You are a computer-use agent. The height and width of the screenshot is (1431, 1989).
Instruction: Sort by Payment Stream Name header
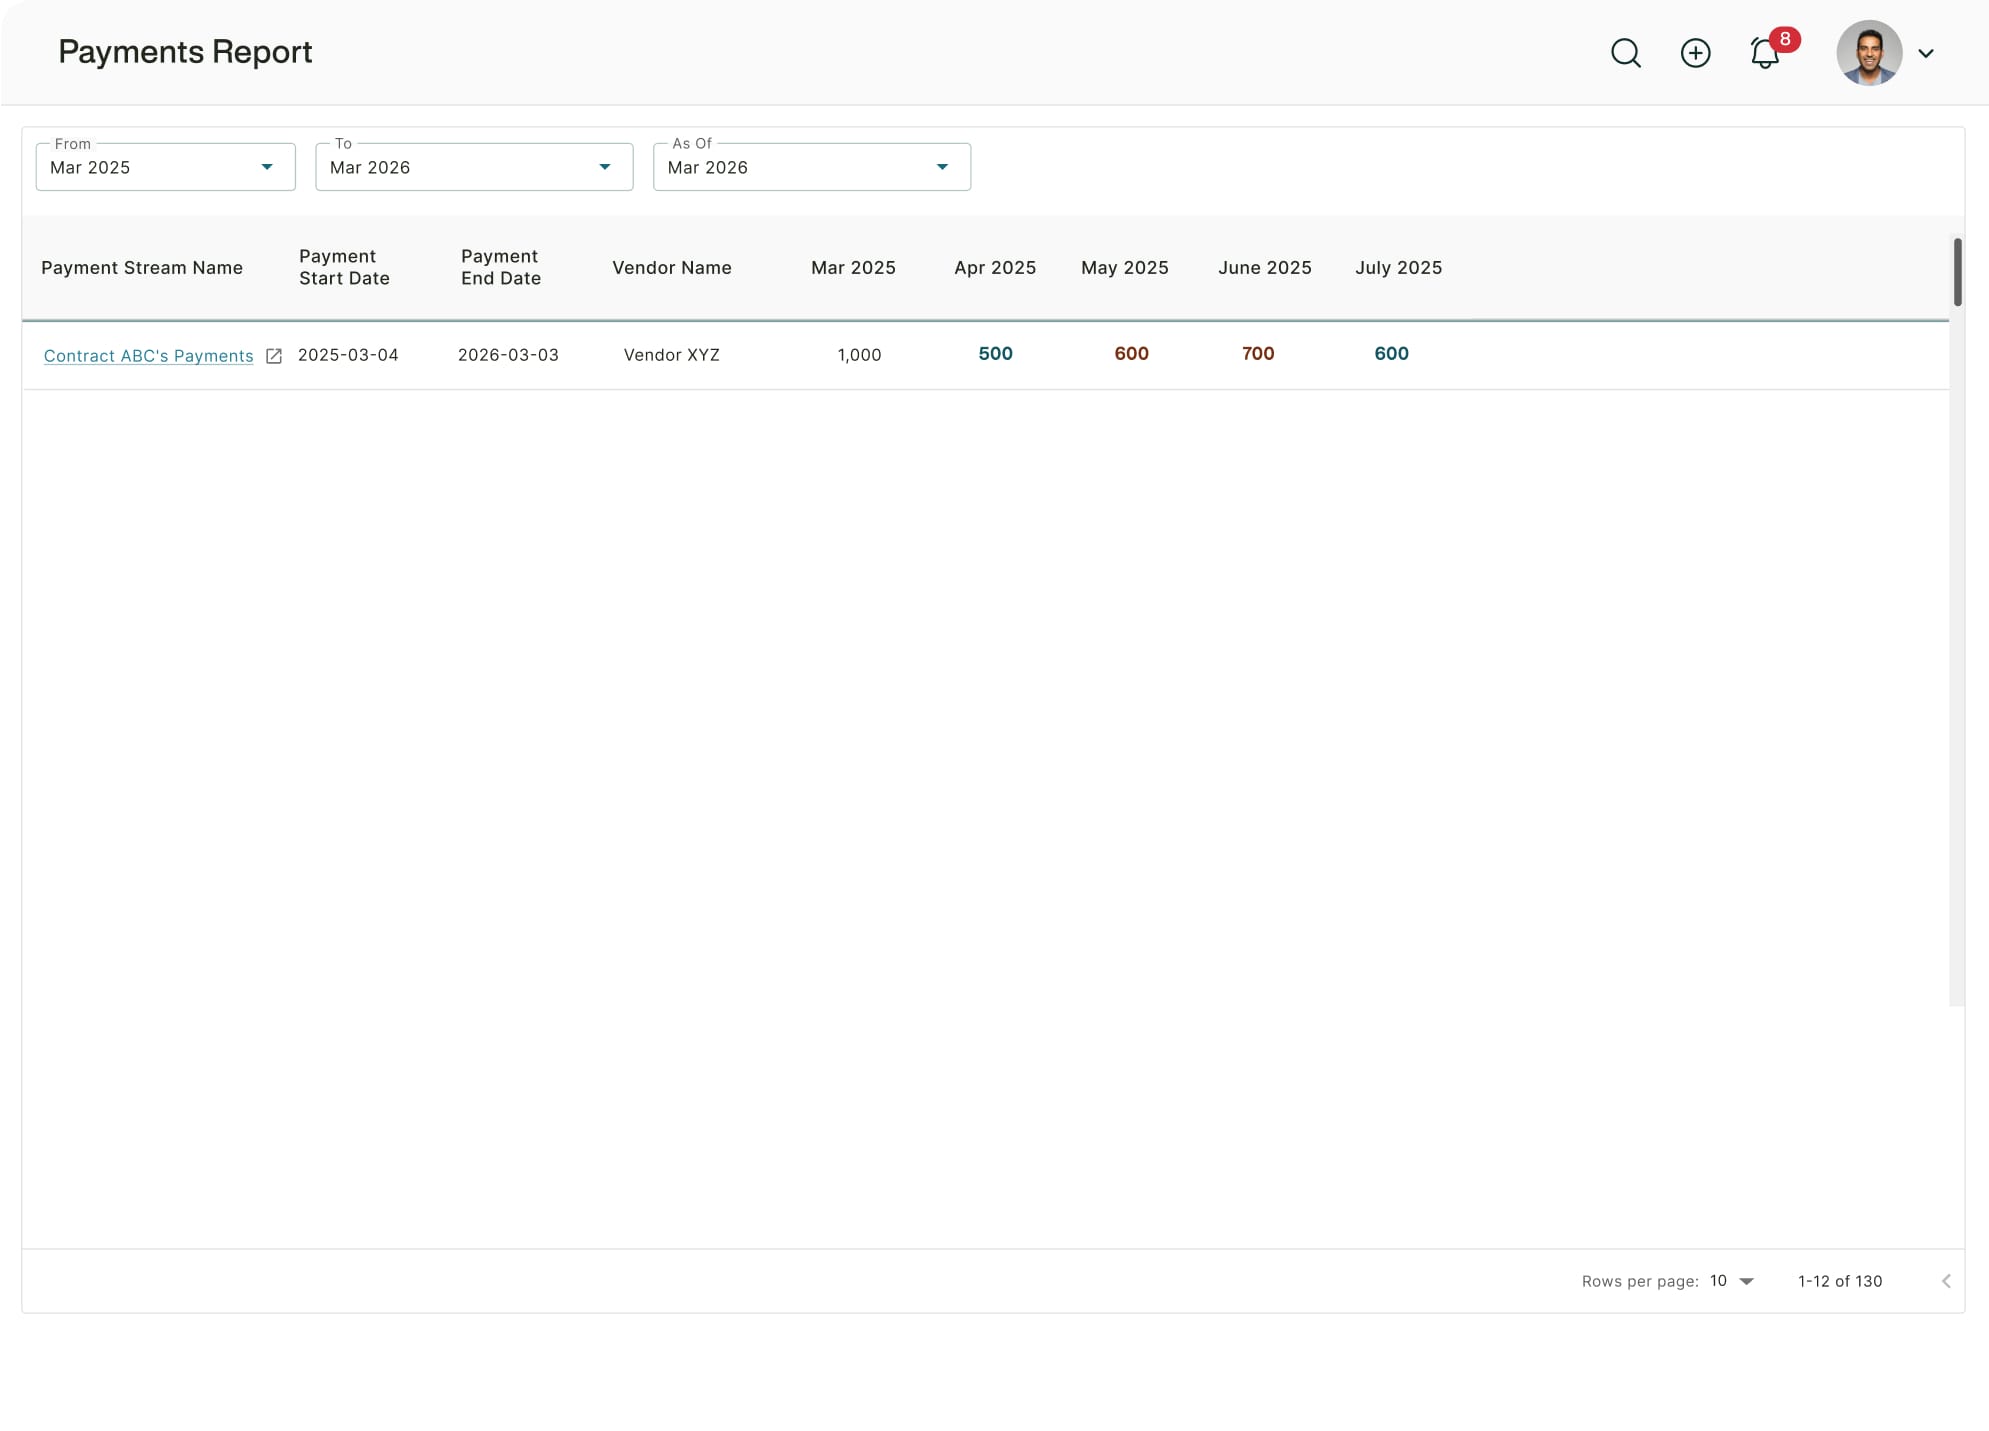click(142, 268)
